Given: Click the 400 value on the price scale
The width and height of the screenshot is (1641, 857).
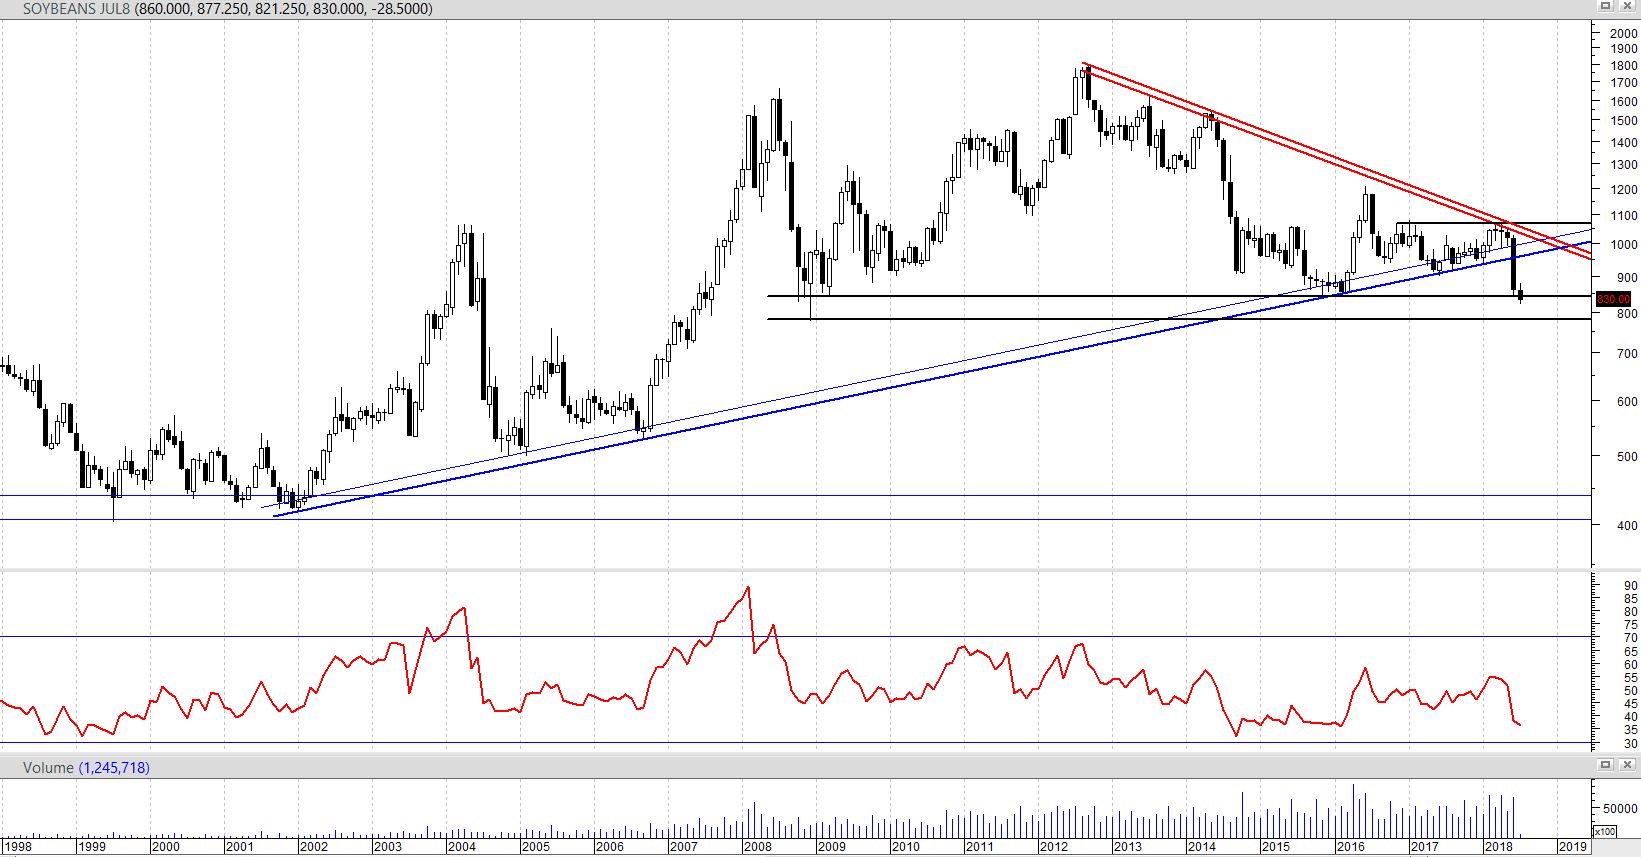Looking at the screenshot, I should tap(1627, 526).
